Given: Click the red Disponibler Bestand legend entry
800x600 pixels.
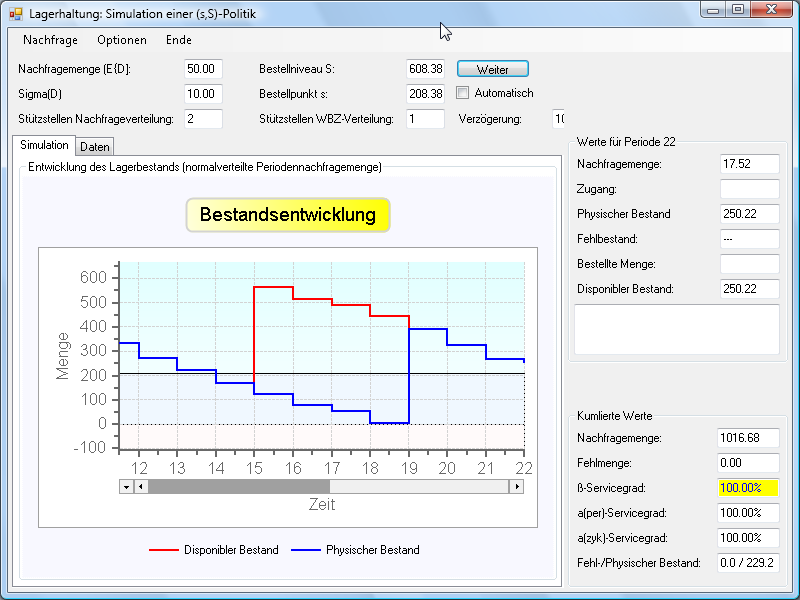Looking at the screenshot, I should [x=214, y=550].
